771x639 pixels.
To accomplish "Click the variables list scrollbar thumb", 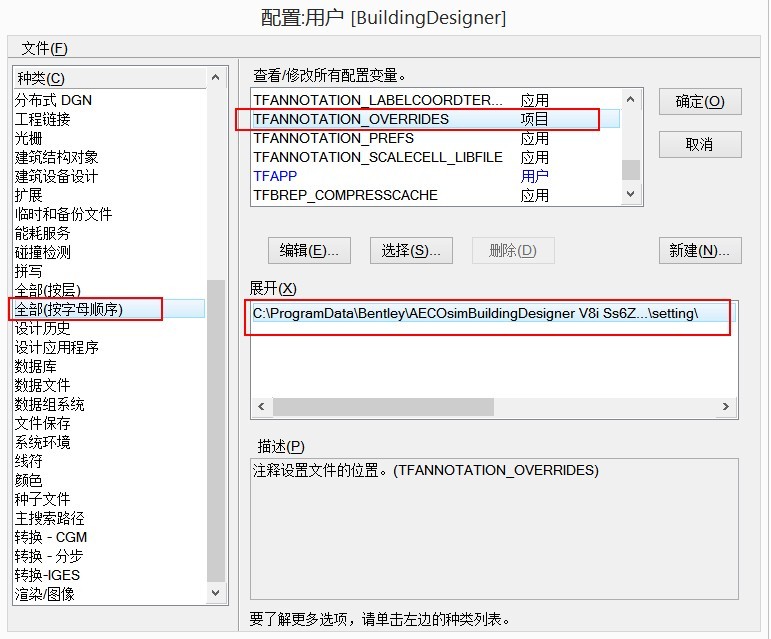I will click(630, 170).
